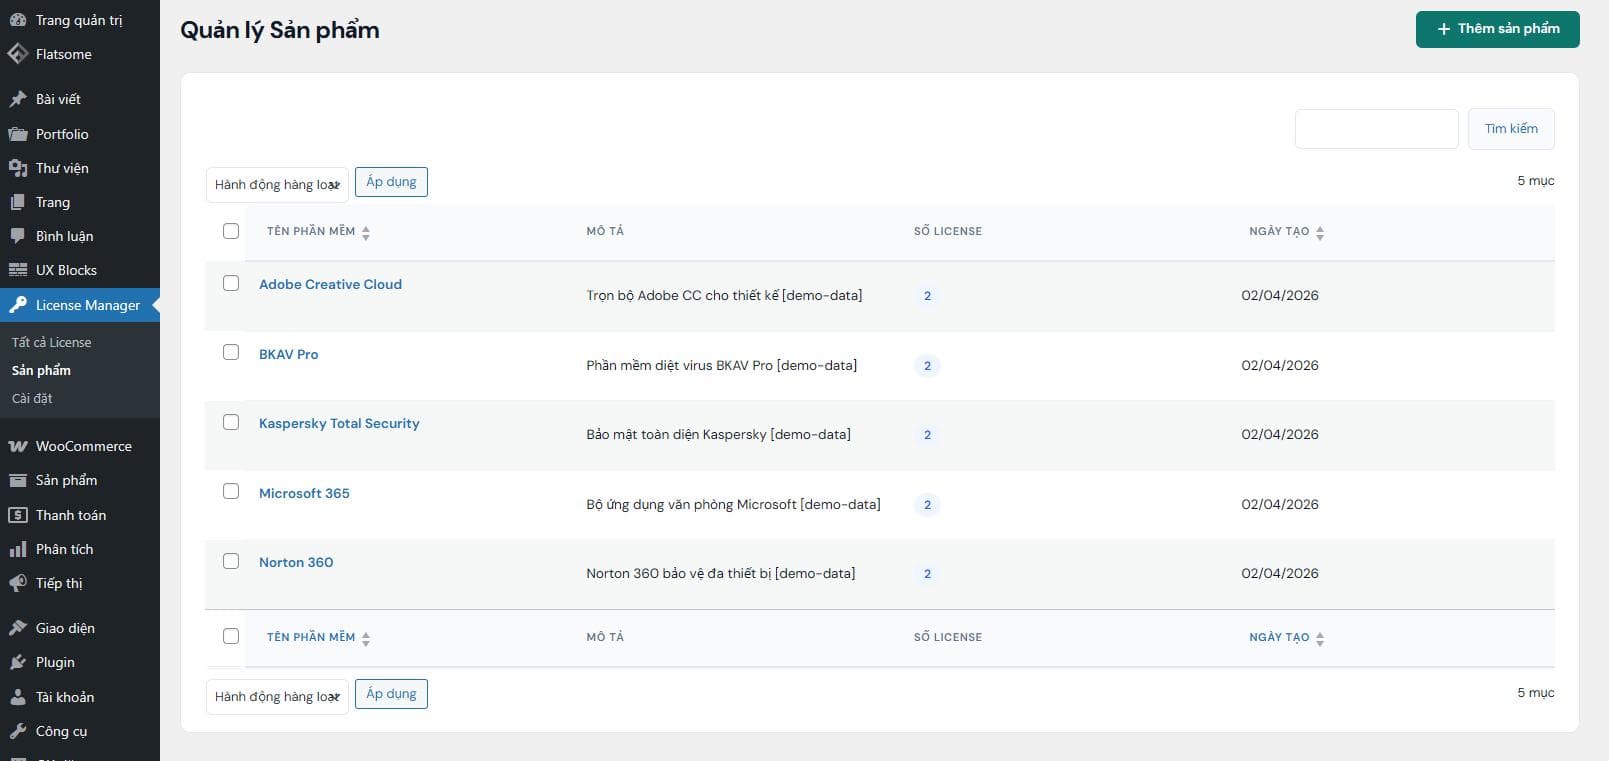
Task: Click the Bình luận comment bubble icon
Action: (18, 236)
